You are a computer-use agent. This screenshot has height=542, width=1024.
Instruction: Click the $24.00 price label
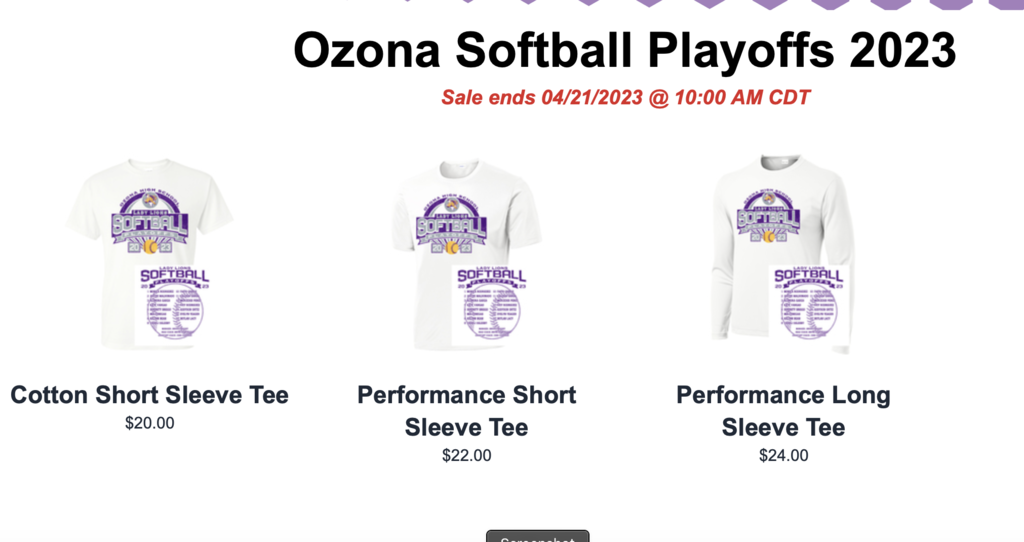pyautogui.click(x=783, y=456)
